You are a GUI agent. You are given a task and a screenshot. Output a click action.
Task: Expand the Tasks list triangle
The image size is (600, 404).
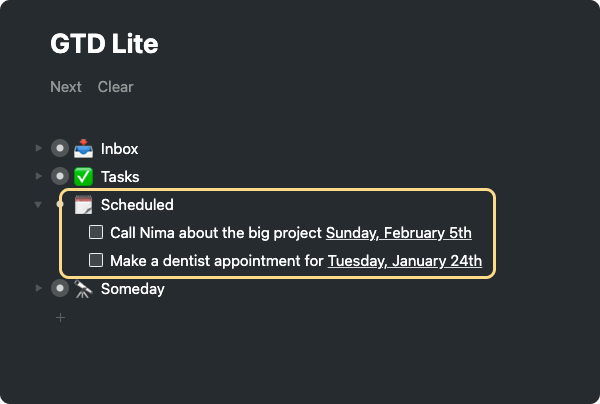point(39,176)
